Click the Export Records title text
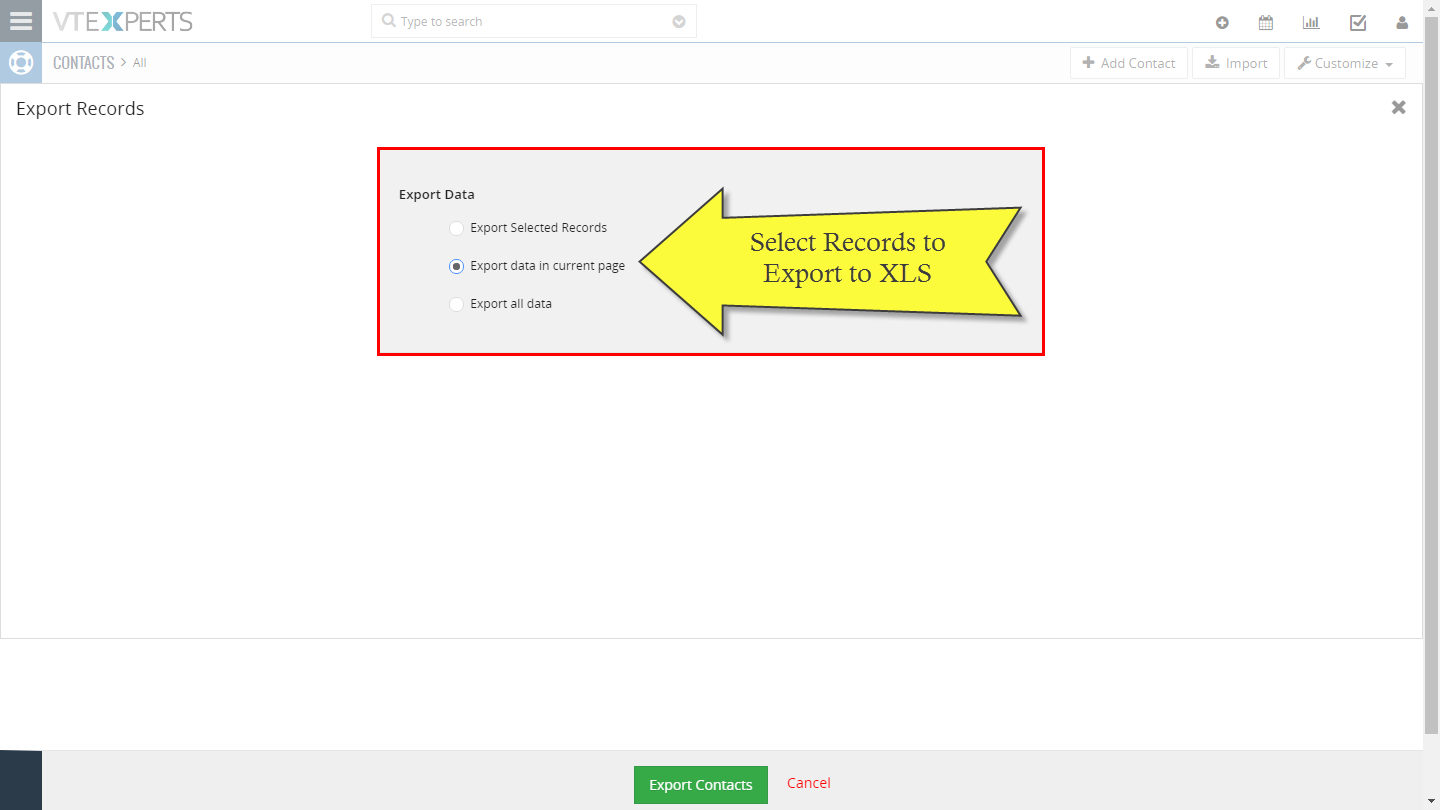 tap(80, 109)
